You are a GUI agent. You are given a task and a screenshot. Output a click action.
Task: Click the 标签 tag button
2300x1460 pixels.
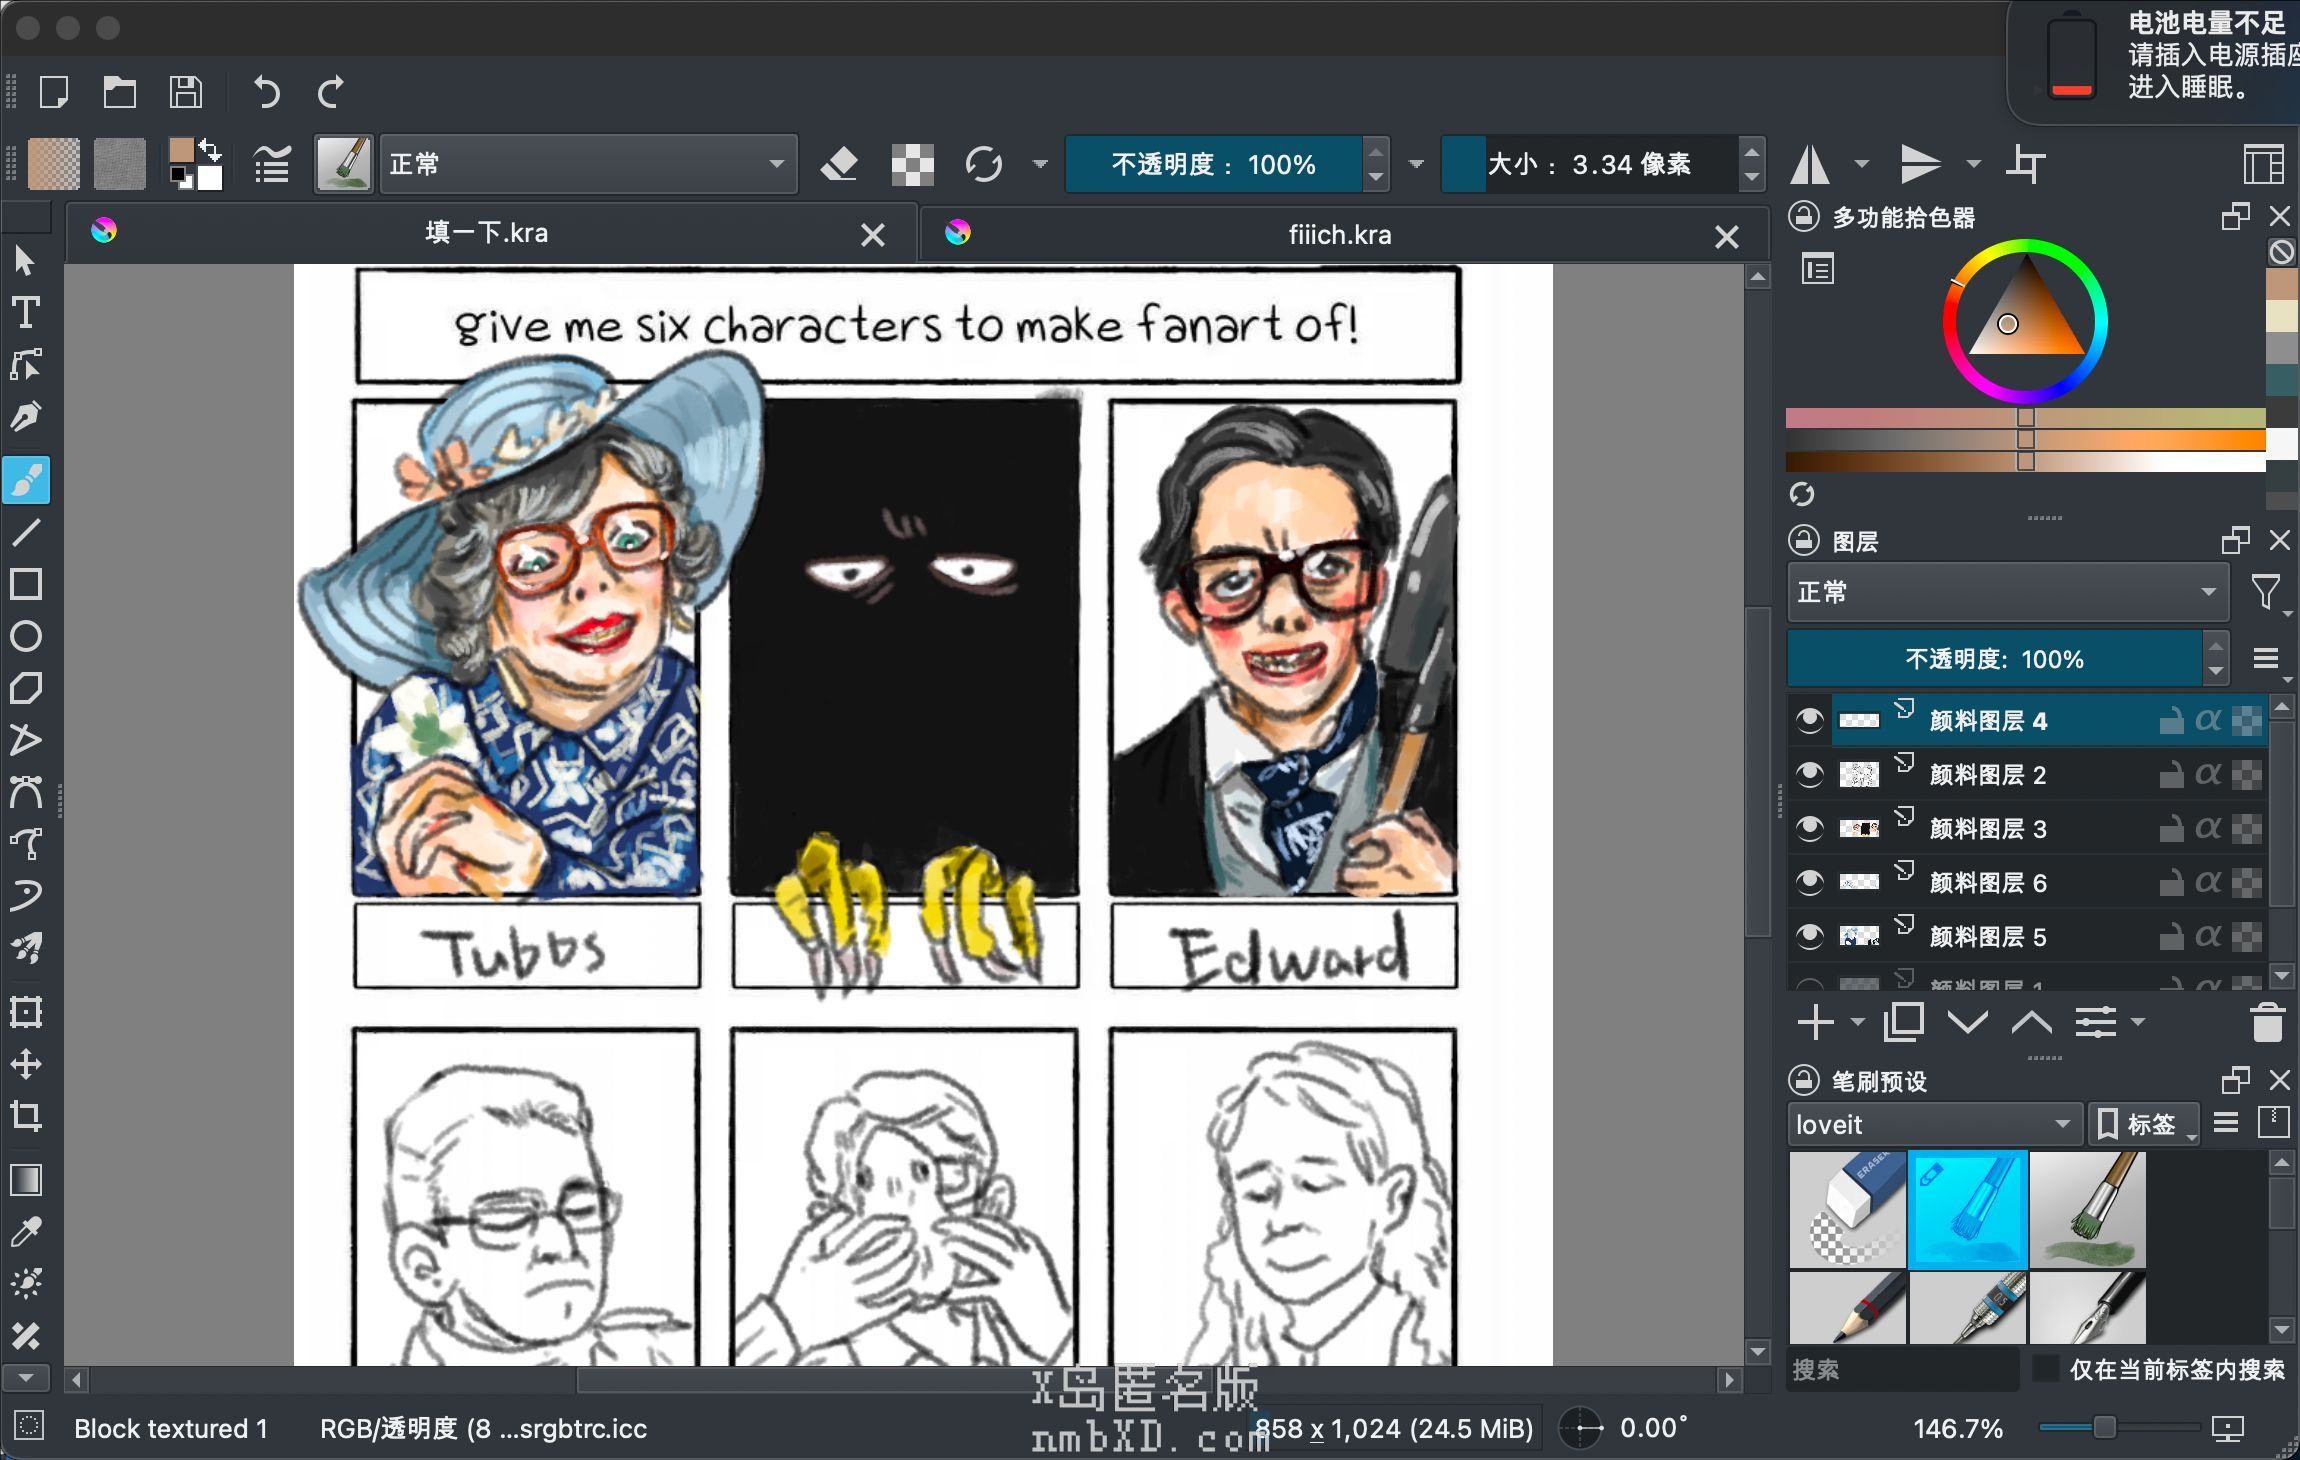pyautogui.click(x=2143, y=1124)
